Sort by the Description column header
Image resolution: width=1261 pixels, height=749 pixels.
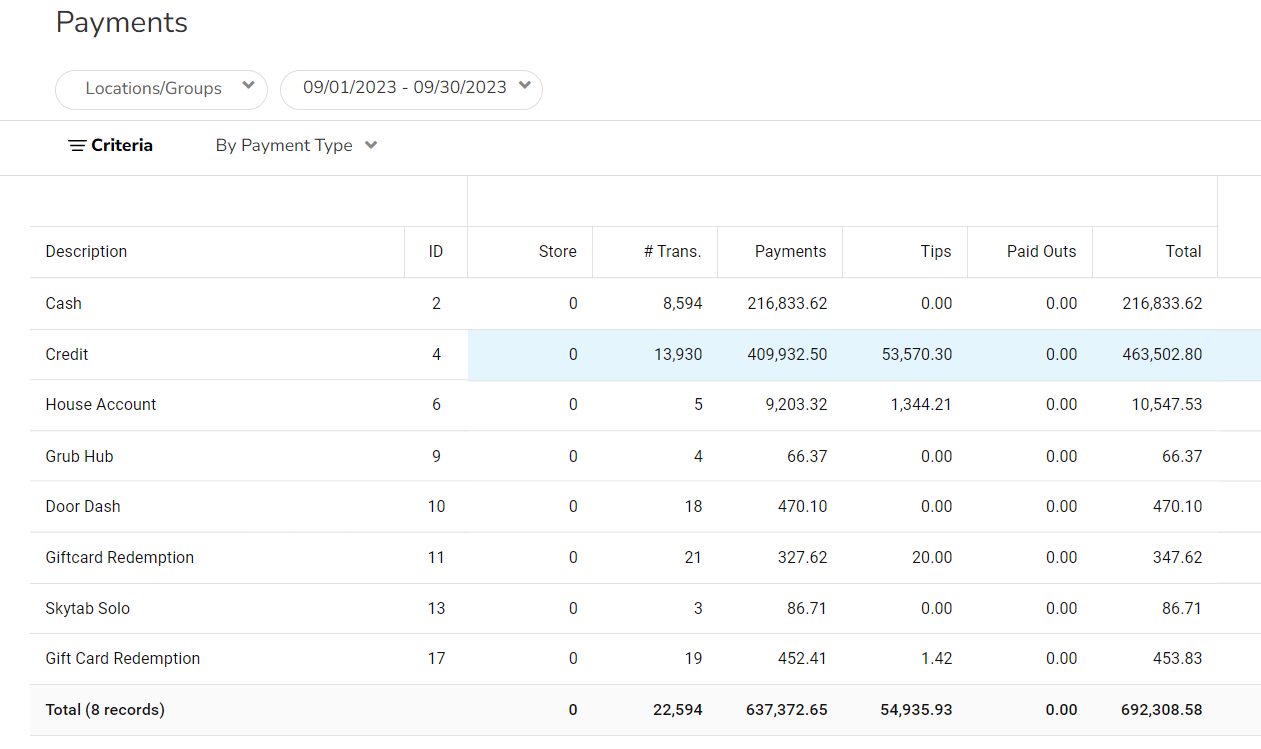[x=87, y=252]
